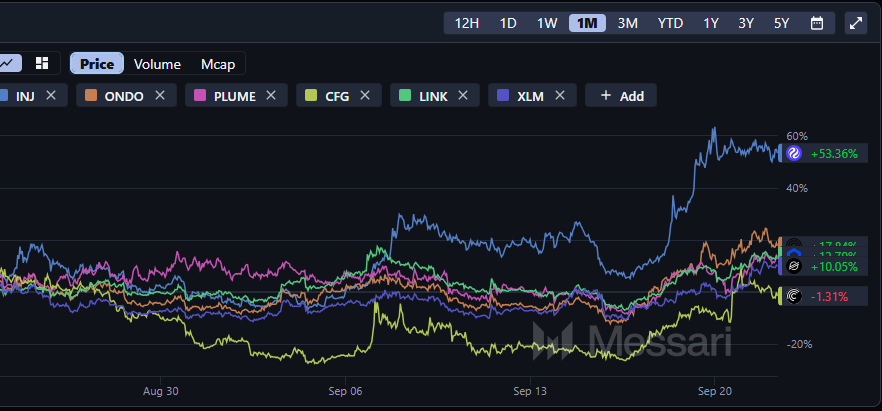
Task: Switch to line chart view
Action: [x=8, y=63]
